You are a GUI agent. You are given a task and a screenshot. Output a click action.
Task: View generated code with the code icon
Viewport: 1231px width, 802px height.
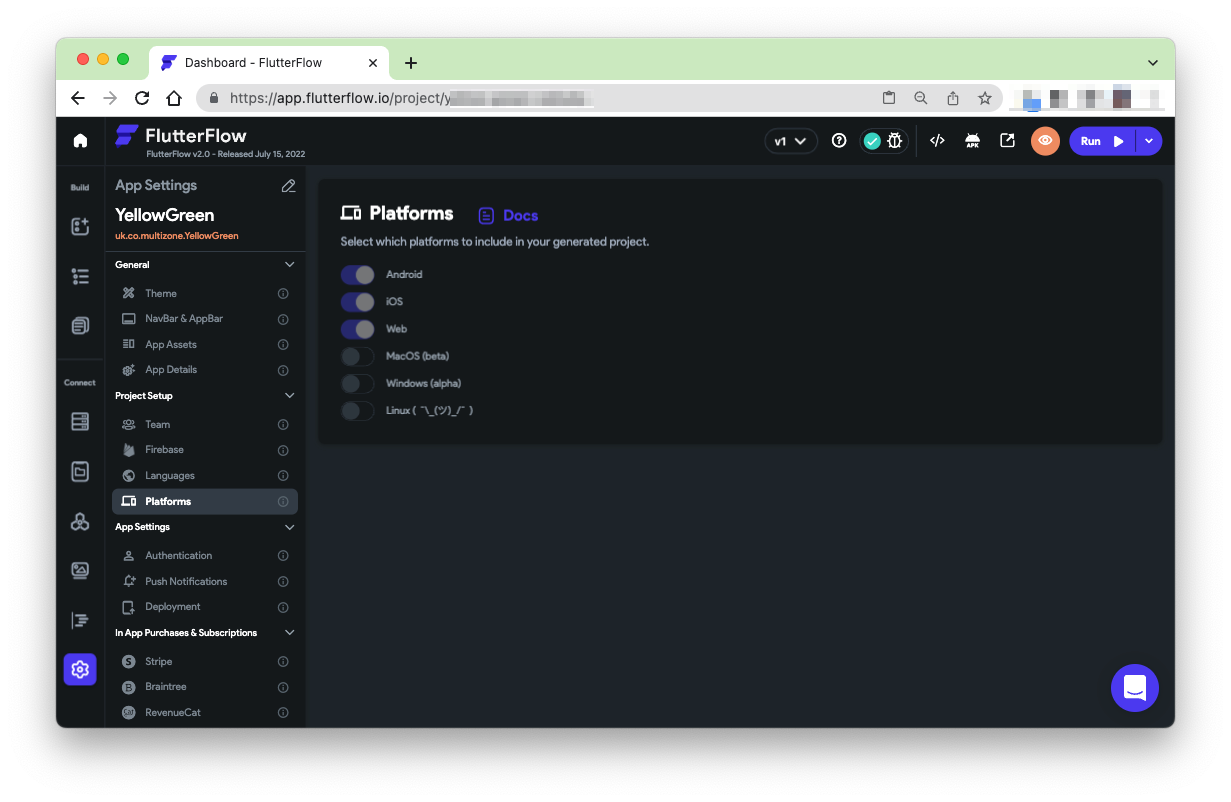(937, 141)
